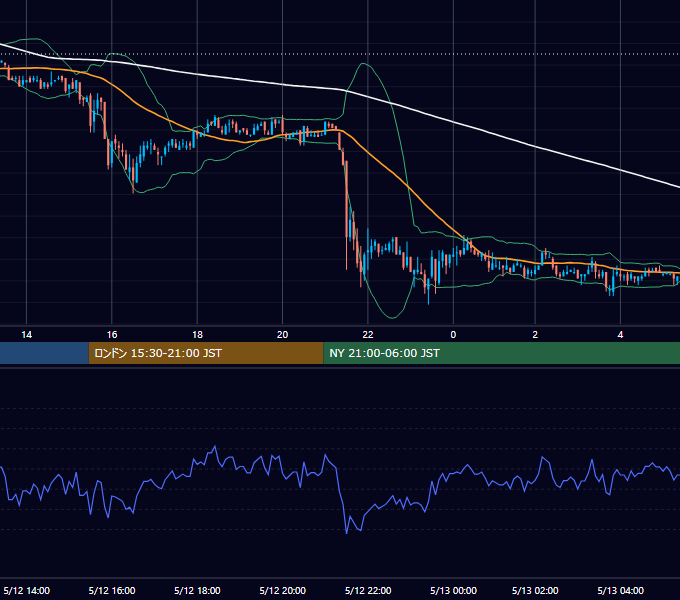Select the 5/13 02:00 time label
Screen dimensions: 680x600
click(x=535, y=590)
